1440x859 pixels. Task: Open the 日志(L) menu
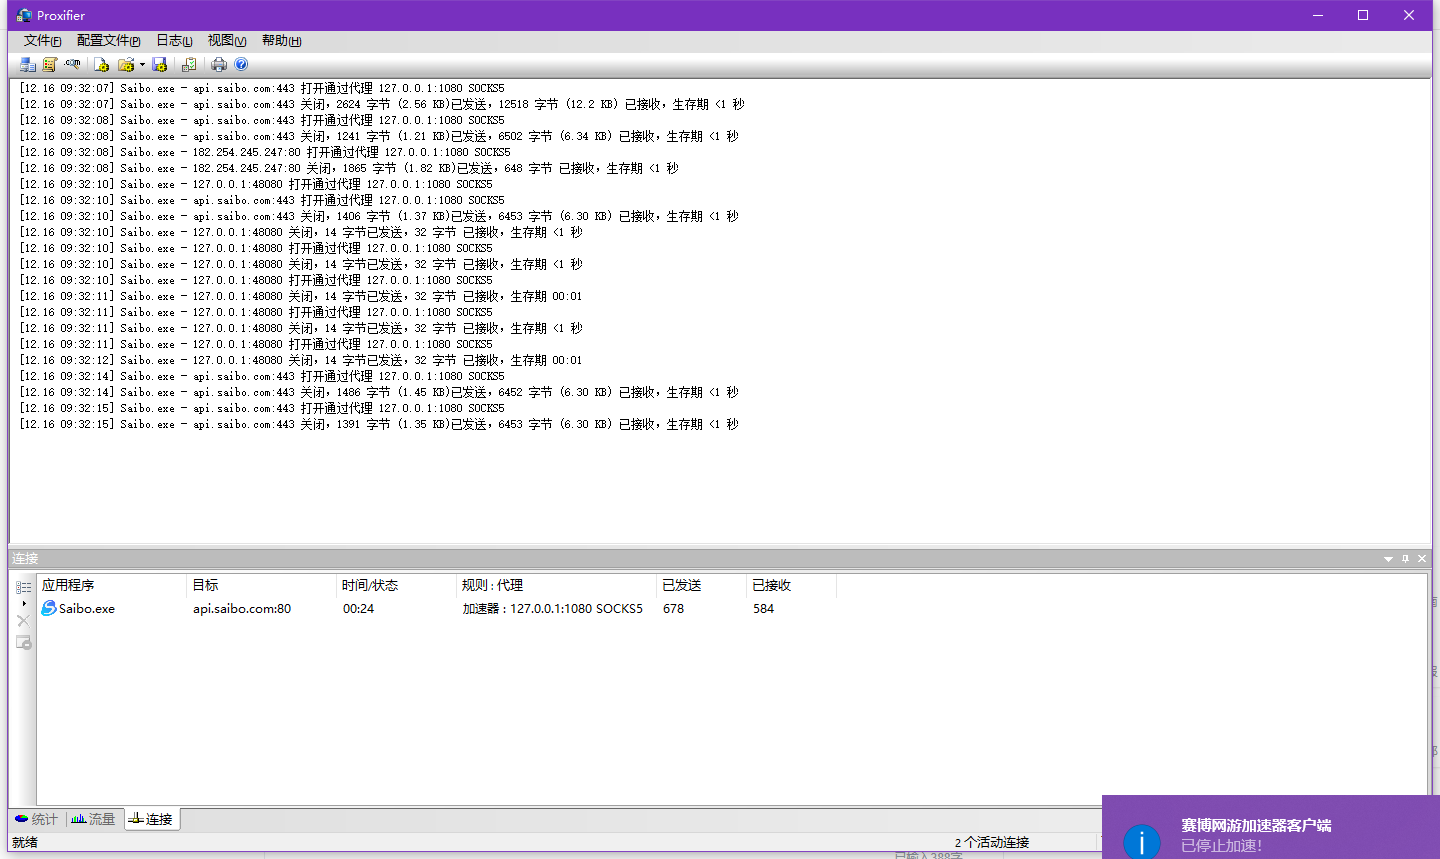tap(174, 40)
